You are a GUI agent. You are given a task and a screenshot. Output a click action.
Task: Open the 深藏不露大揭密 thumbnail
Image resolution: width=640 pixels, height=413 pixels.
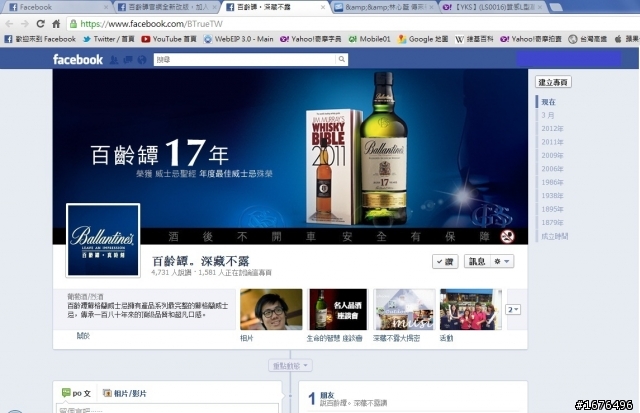pyautogui.click(x=404, y=309)
